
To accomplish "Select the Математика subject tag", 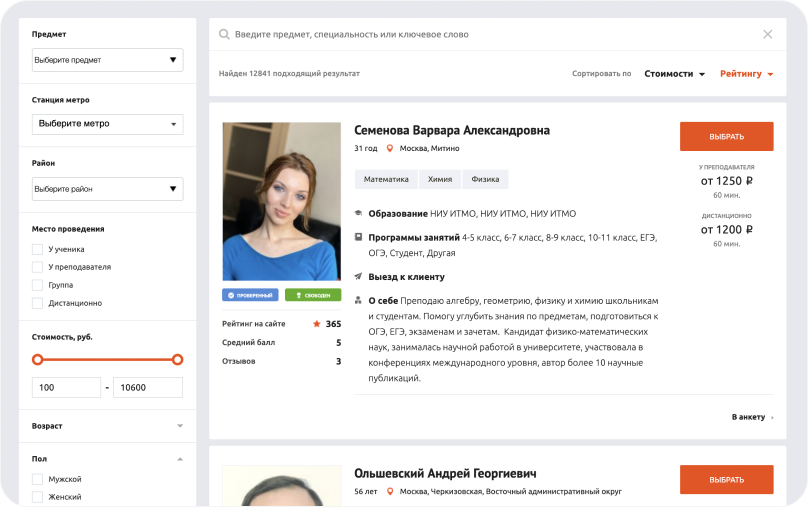I will (386, 179).
